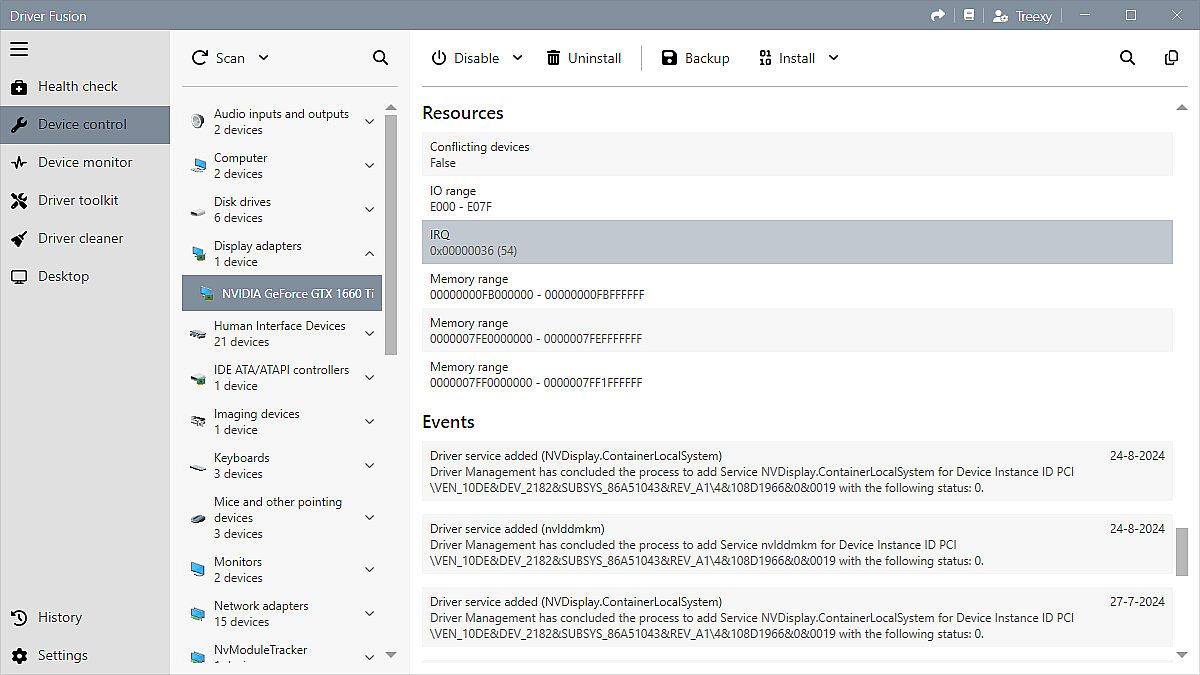
Task: Open the Disable dropdown arrow
Action: coord(518,58)
